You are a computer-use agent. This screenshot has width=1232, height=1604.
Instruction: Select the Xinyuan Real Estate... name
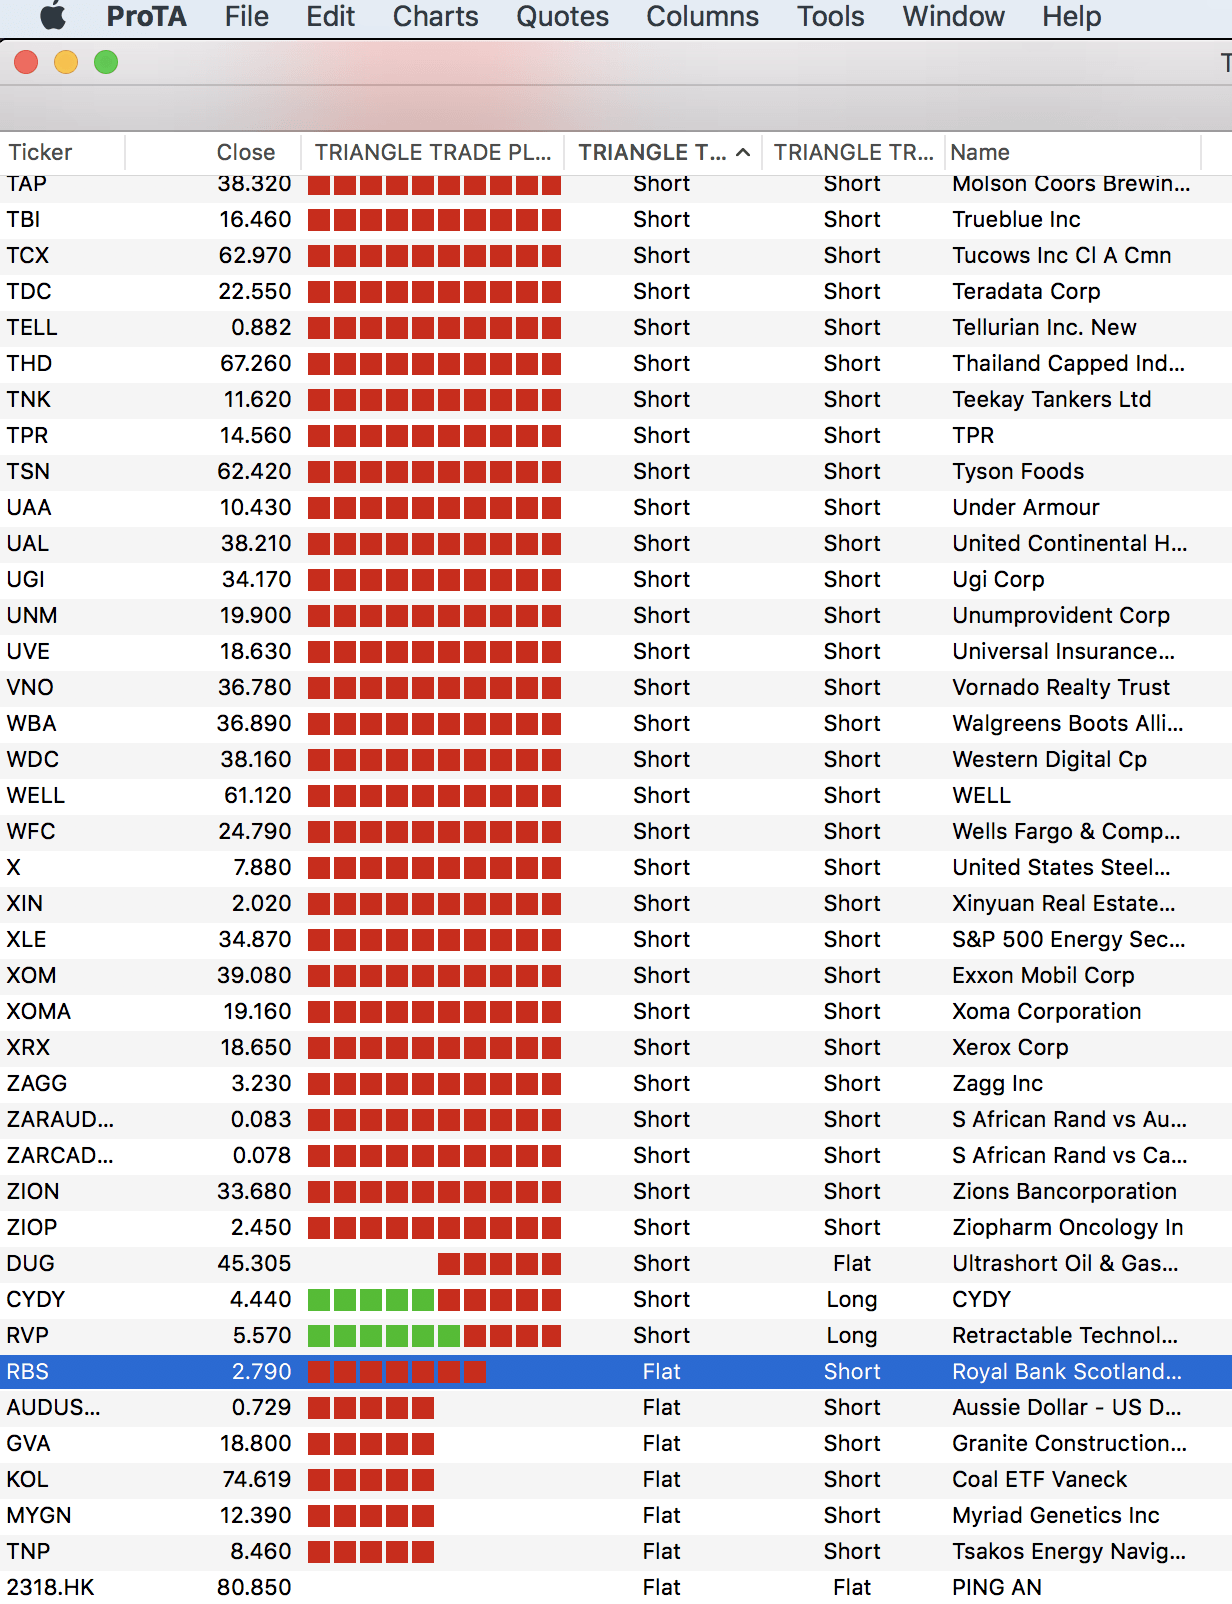click(1064, 904)
